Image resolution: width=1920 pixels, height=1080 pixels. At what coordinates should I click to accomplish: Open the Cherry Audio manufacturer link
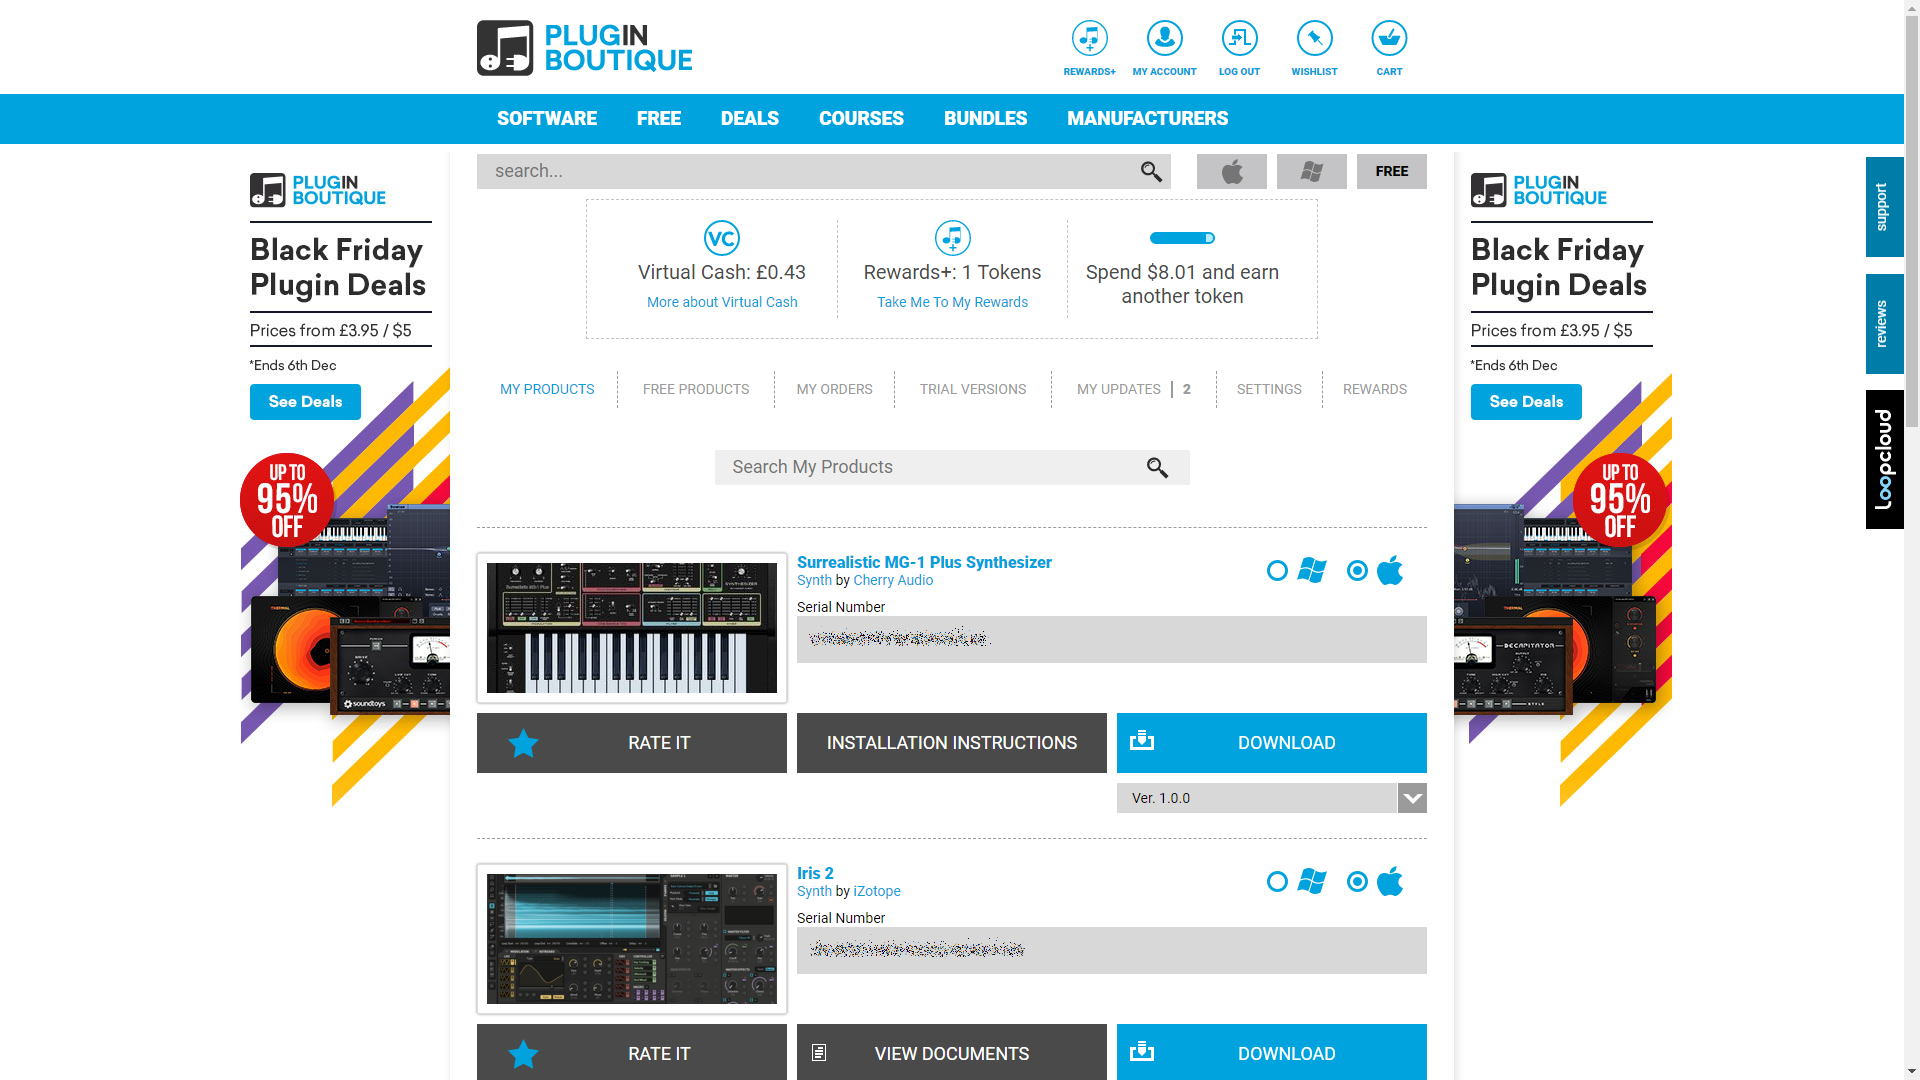(x=893, y=581)
